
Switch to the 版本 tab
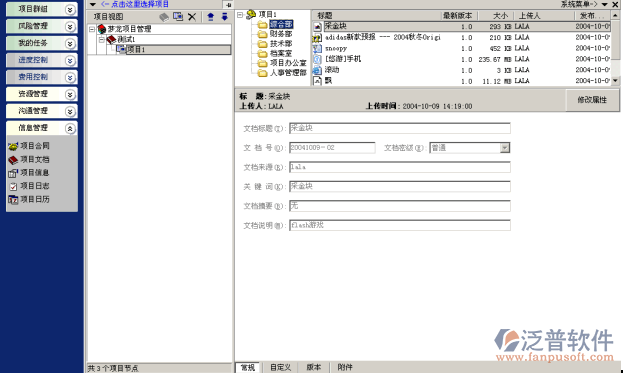click(x=313, y=367)
